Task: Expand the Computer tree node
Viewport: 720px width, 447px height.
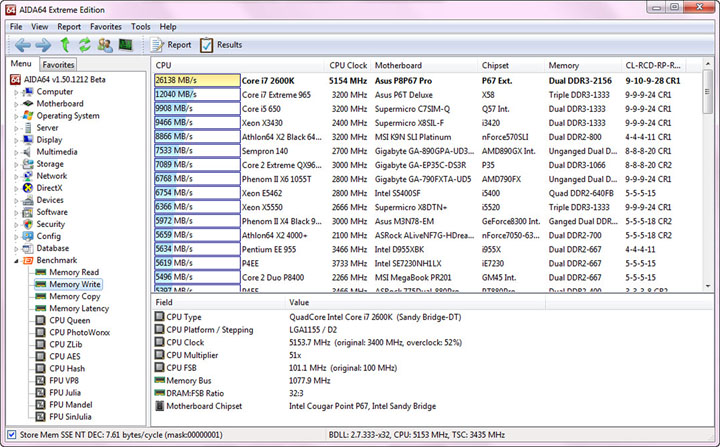Action: click(x=16, y=92)
